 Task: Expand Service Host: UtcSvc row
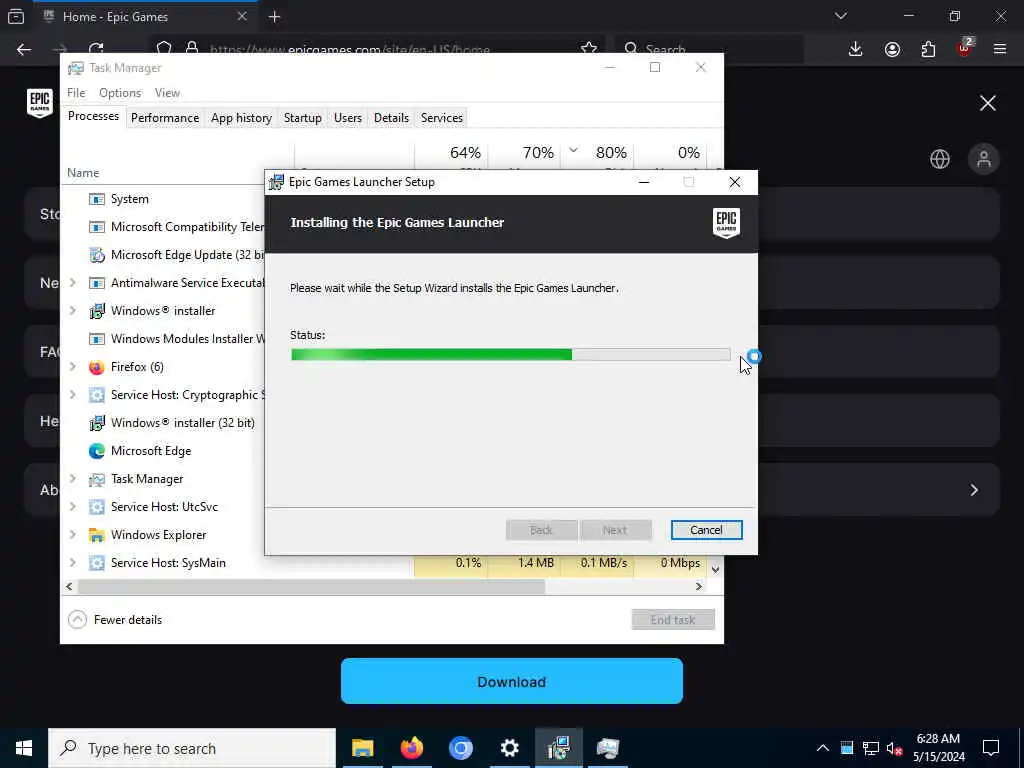[73, 507]
